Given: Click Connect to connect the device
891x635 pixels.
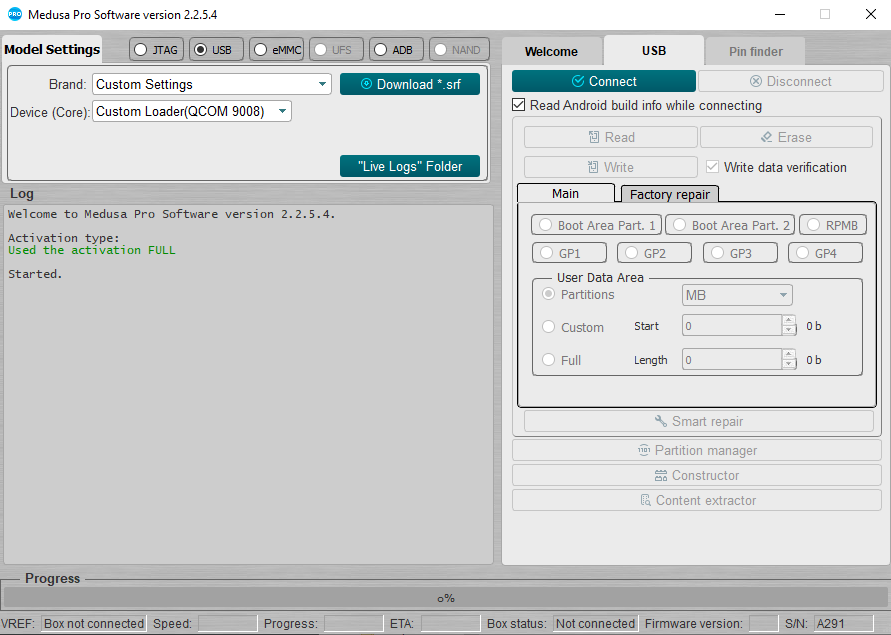Looking at the screenshot, I should tap(603, 81).
